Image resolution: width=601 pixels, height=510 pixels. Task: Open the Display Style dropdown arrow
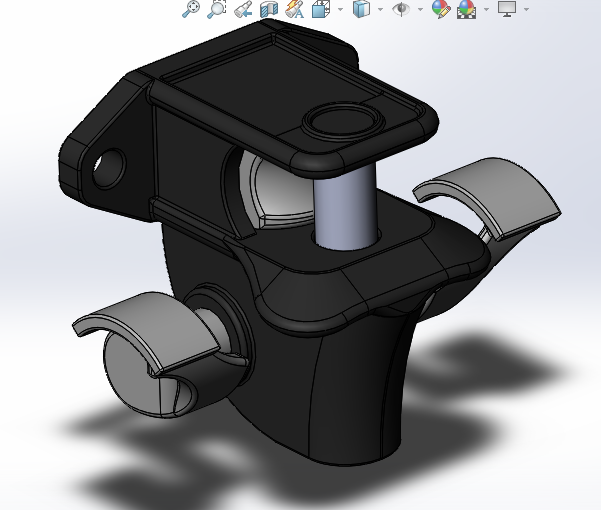(x=380, y=9)
